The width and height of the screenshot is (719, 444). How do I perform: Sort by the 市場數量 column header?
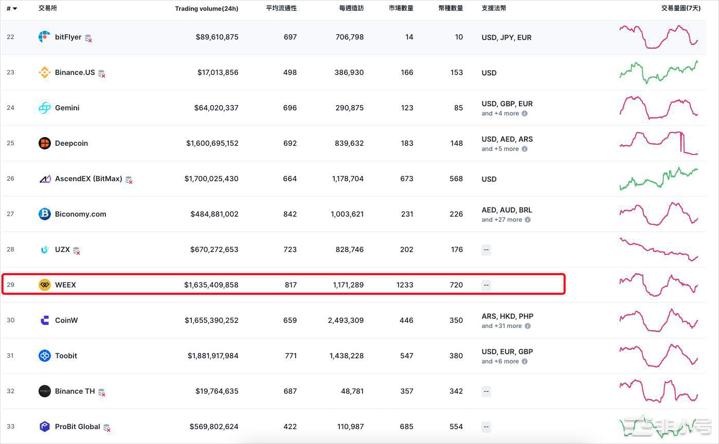click(x=401, y=8)
